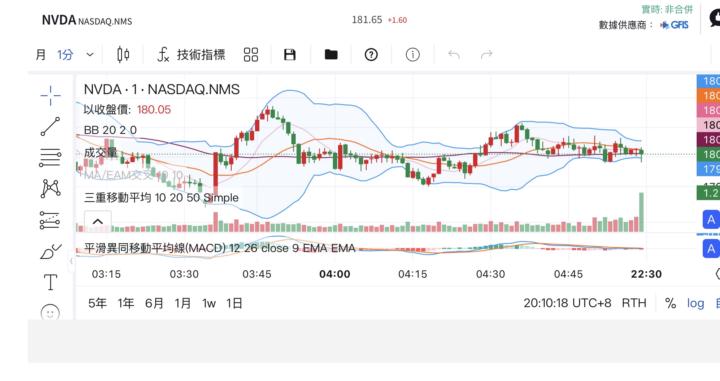Select the 月 interval
This screenshot has height=381, width=720.
[41, 55]
